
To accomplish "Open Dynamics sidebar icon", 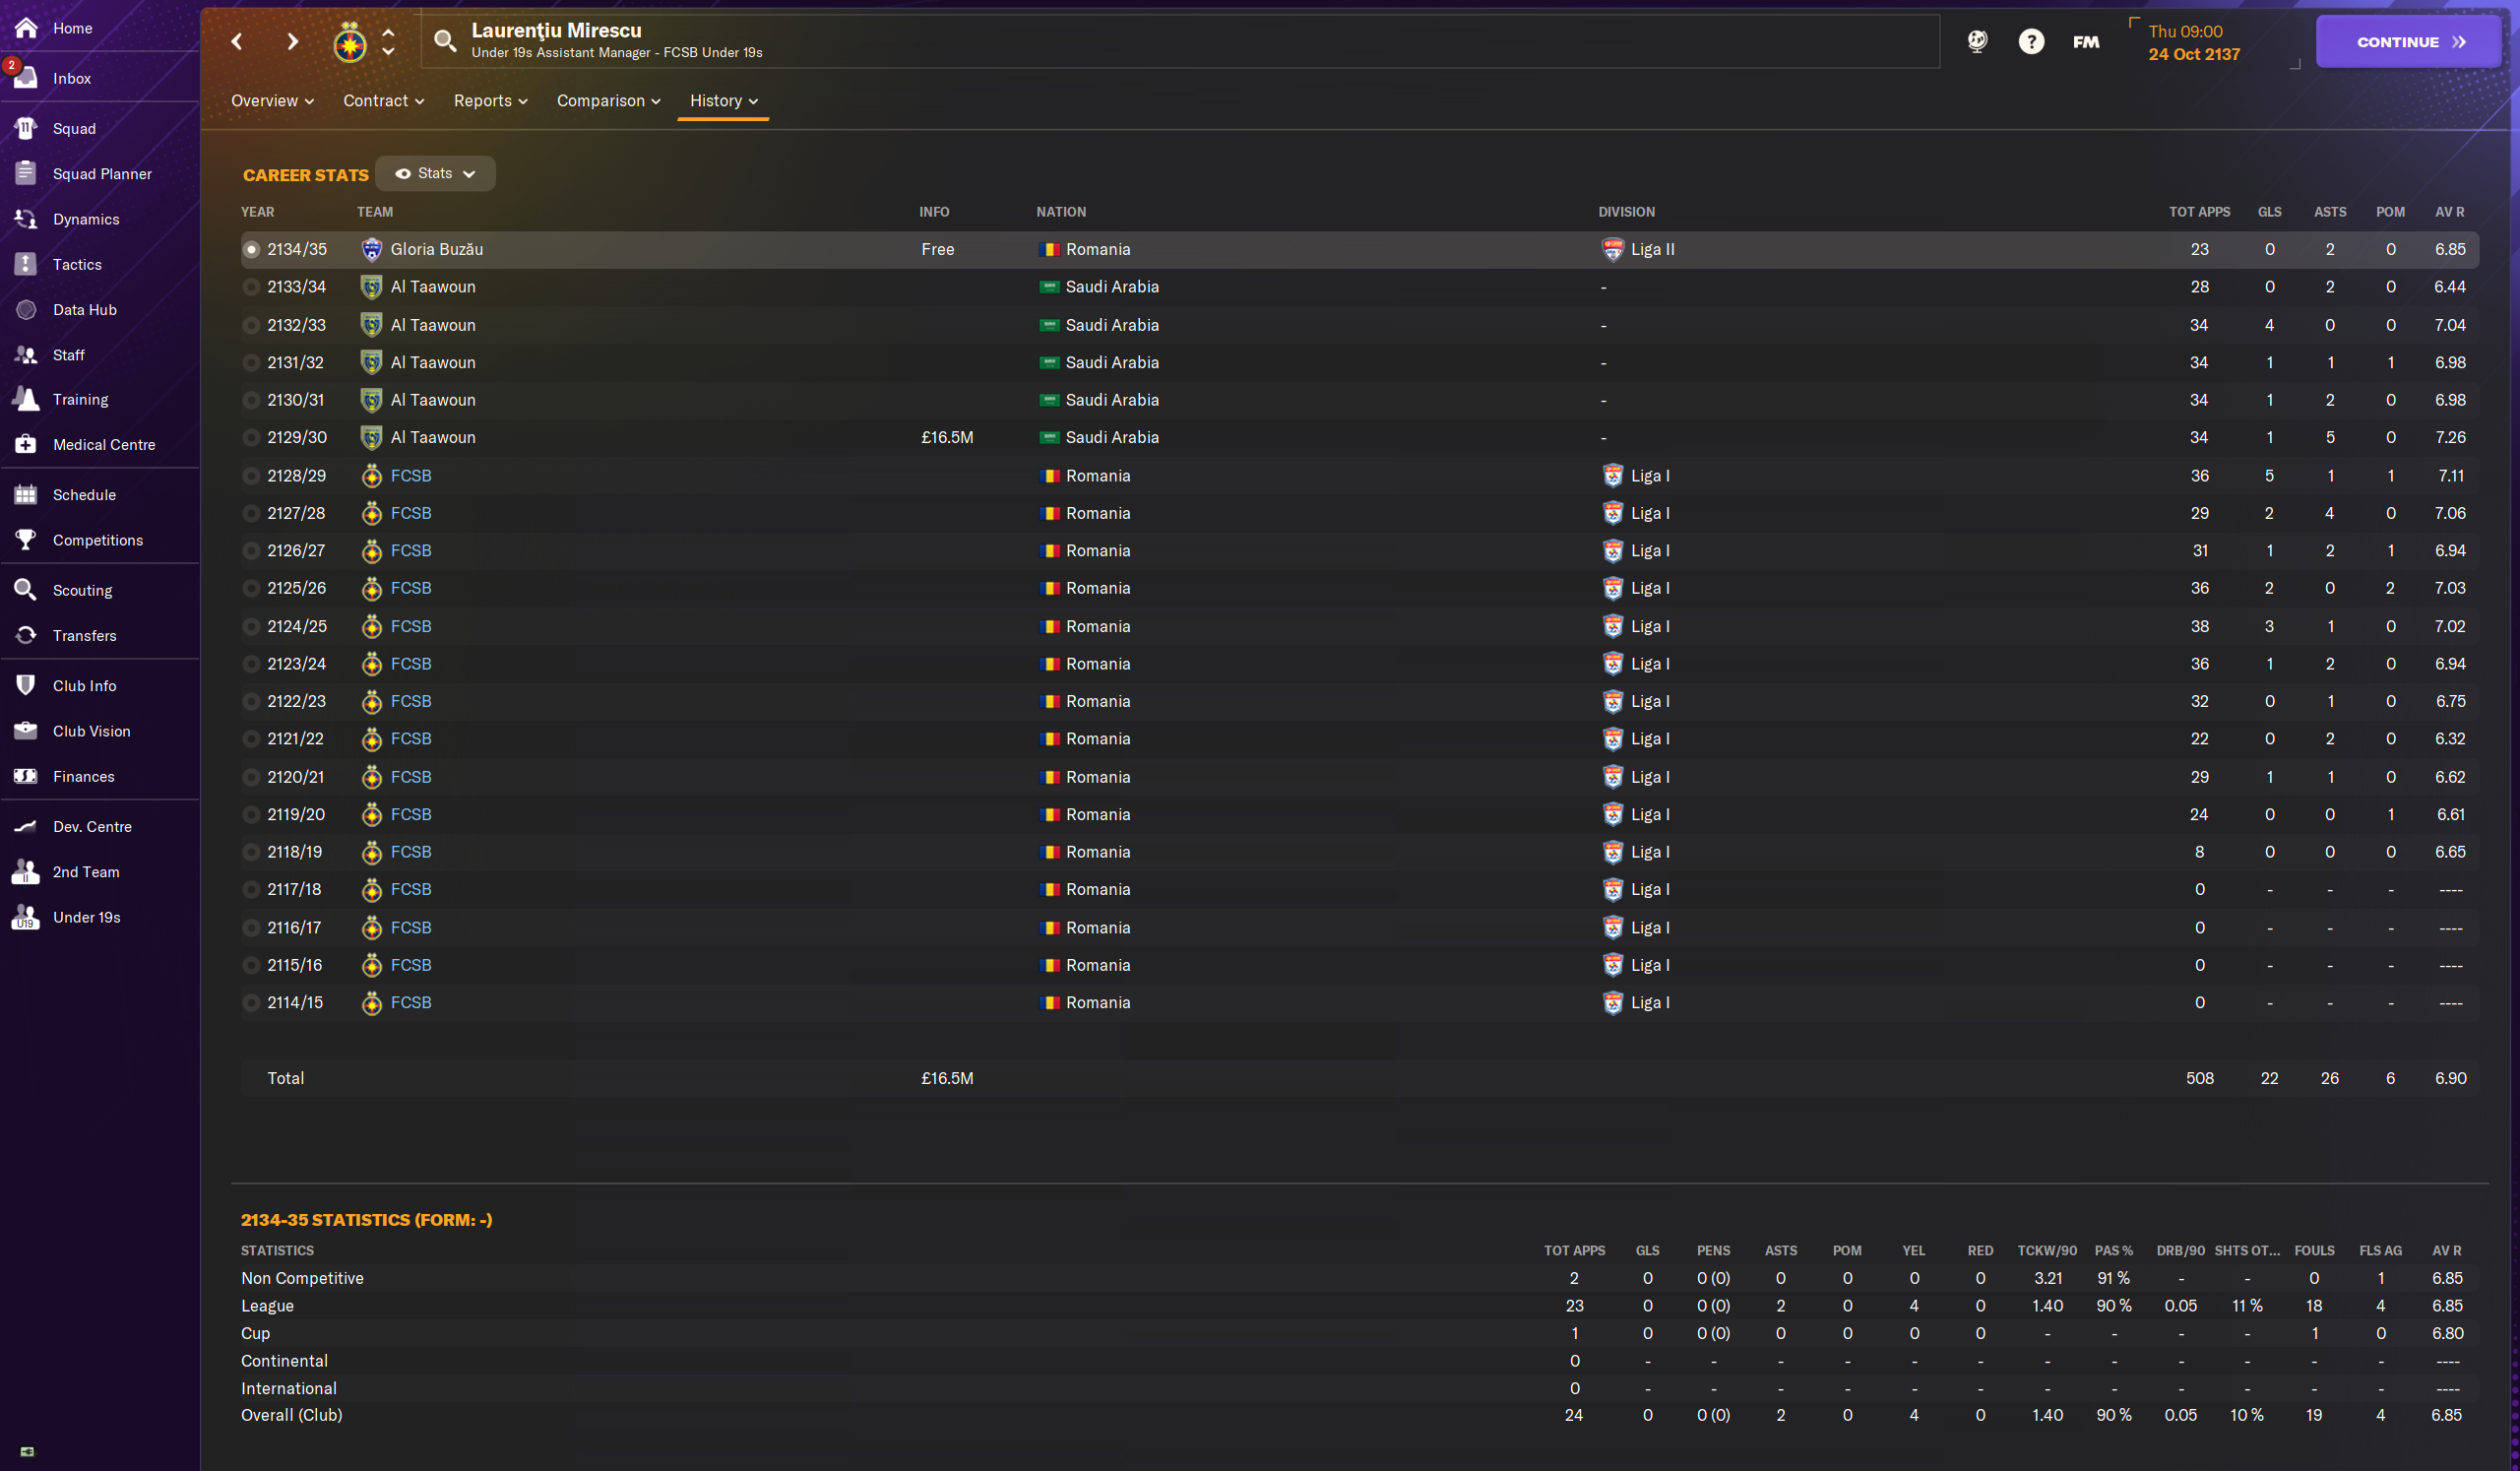I will point(26,219).
